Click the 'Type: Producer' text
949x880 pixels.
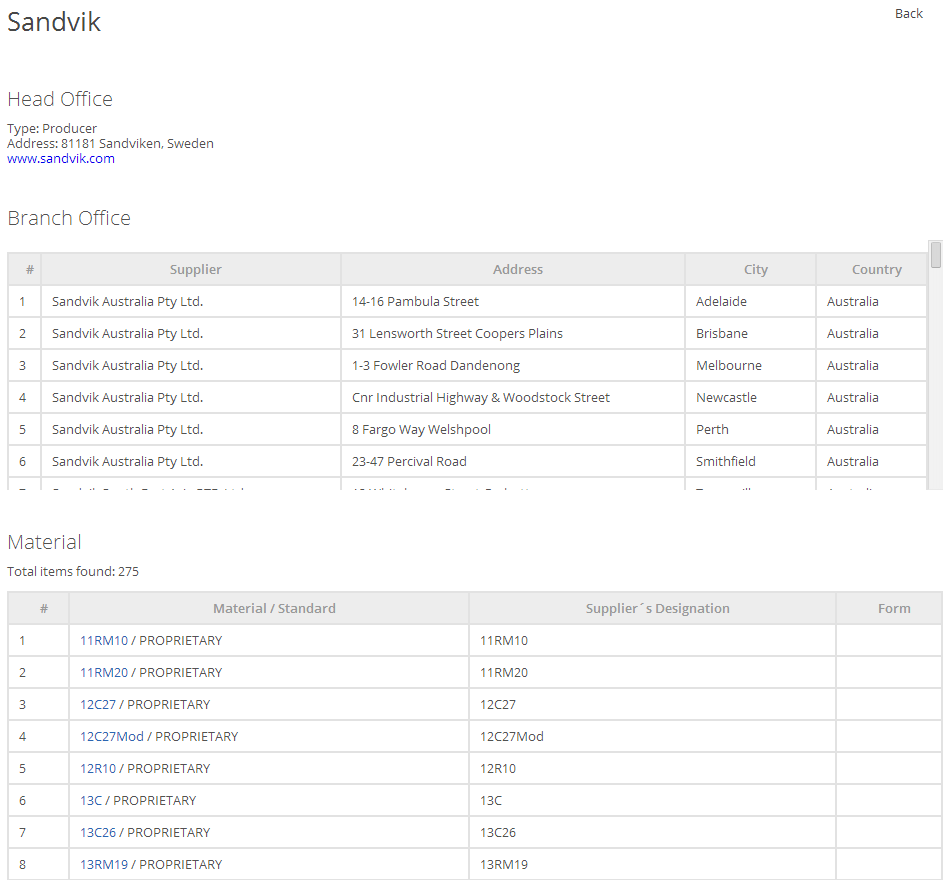(x=52, y=128)
